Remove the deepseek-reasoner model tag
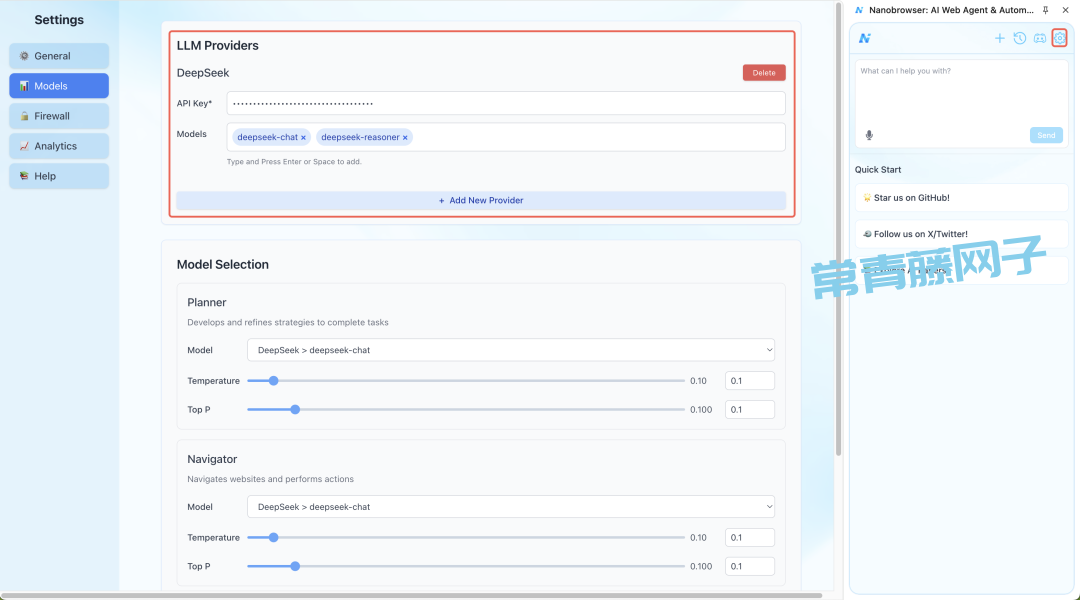 pyautogui.click(x=405, y=138)
